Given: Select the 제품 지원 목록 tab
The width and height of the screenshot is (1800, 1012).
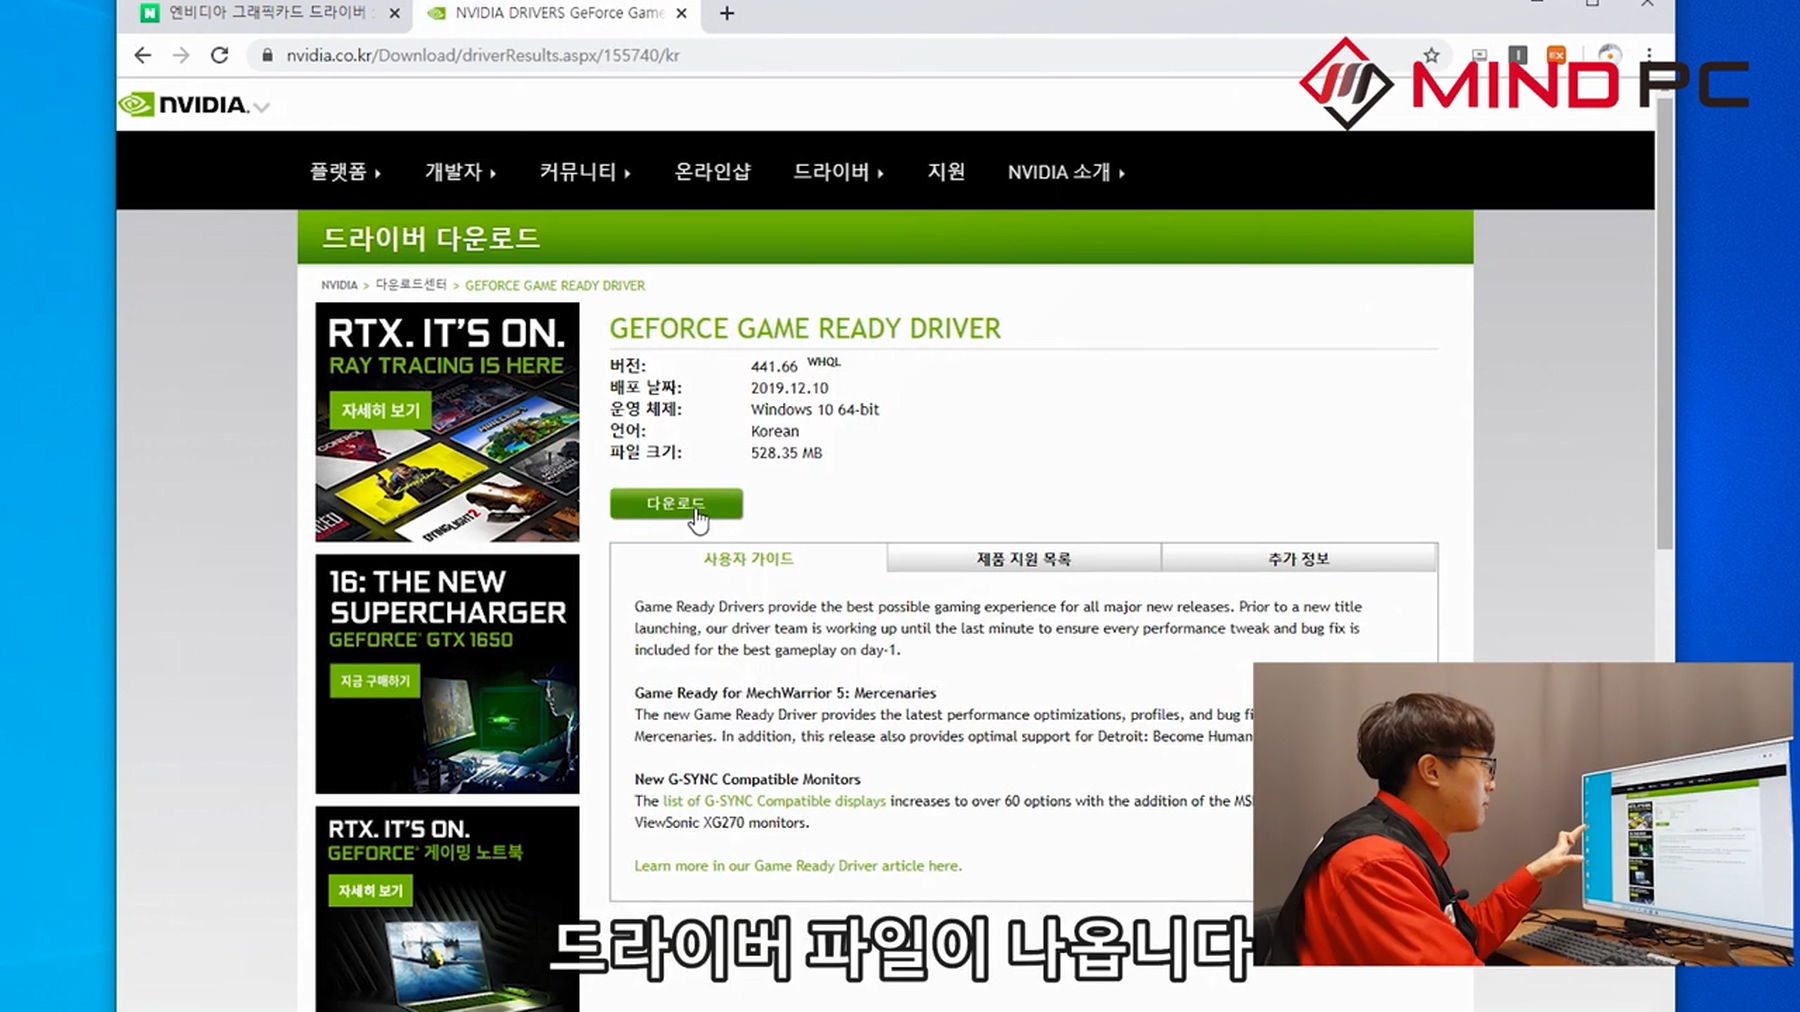Looking at the screenshot, I should [x=1024, y=558].
